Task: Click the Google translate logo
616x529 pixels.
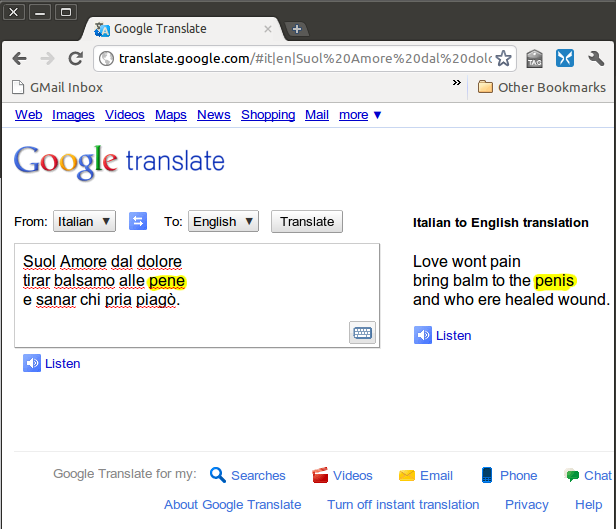Action: coord(119,162)
